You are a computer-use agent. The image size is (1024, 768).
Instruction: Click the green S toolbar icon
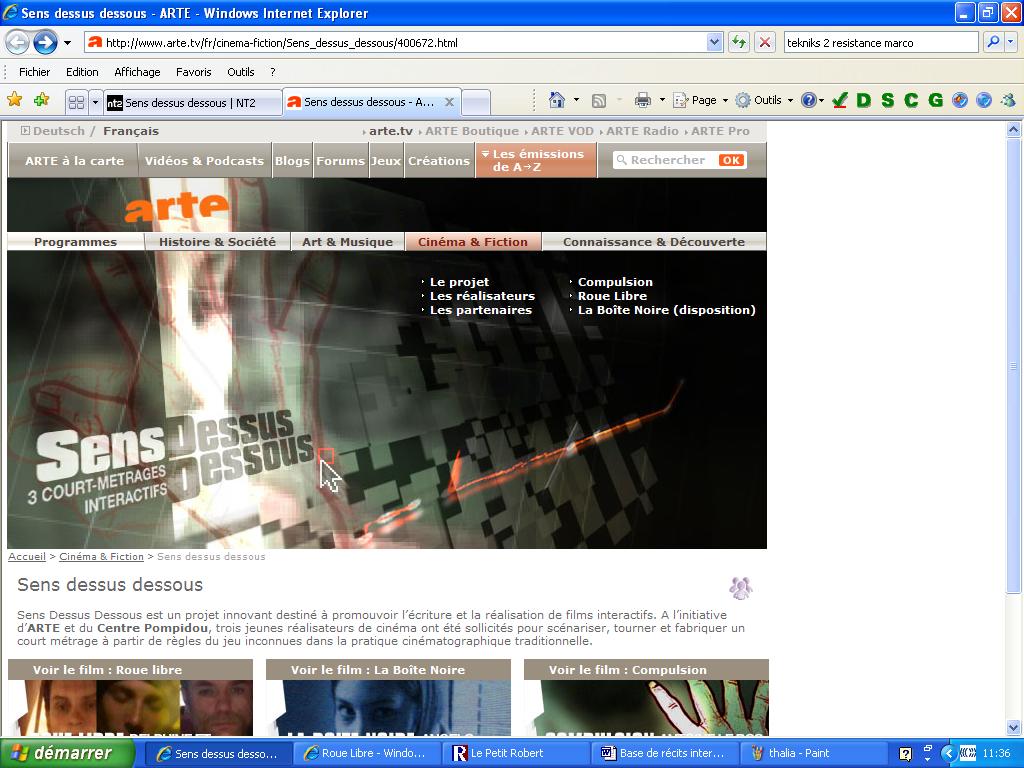[887, 100]
